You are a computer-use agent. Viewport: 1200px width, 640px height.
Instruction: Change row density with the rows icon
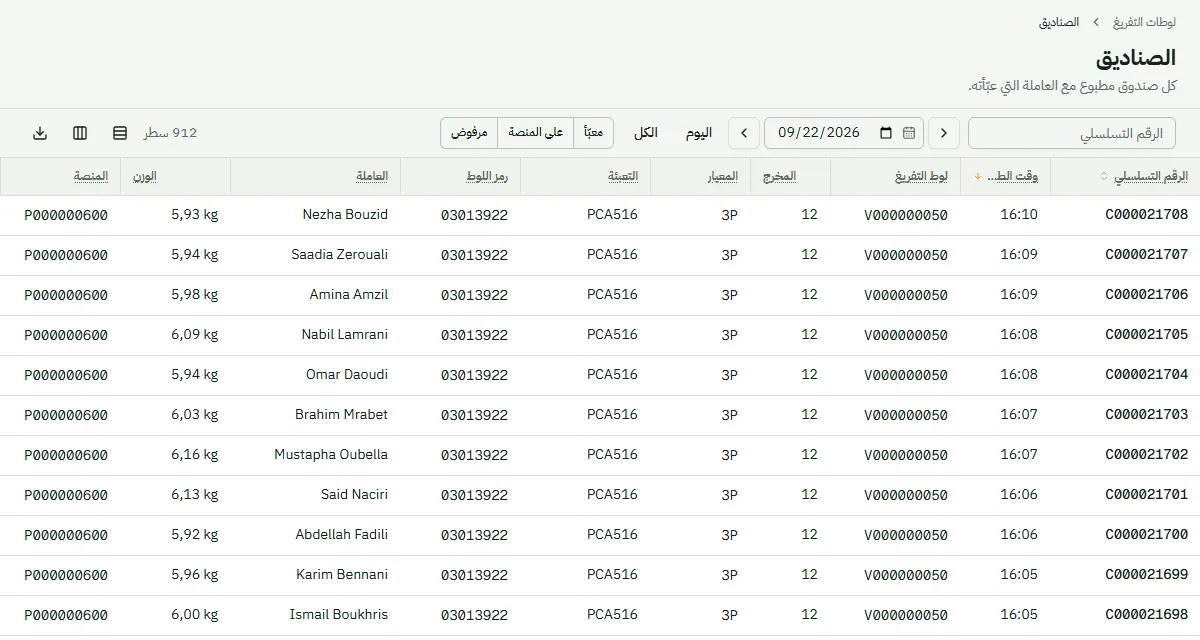click(120, 133)
